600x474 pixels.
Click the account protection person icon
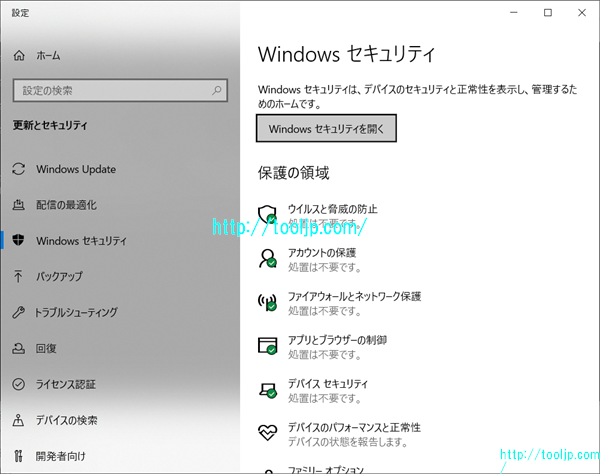click(x=267, y=258)
